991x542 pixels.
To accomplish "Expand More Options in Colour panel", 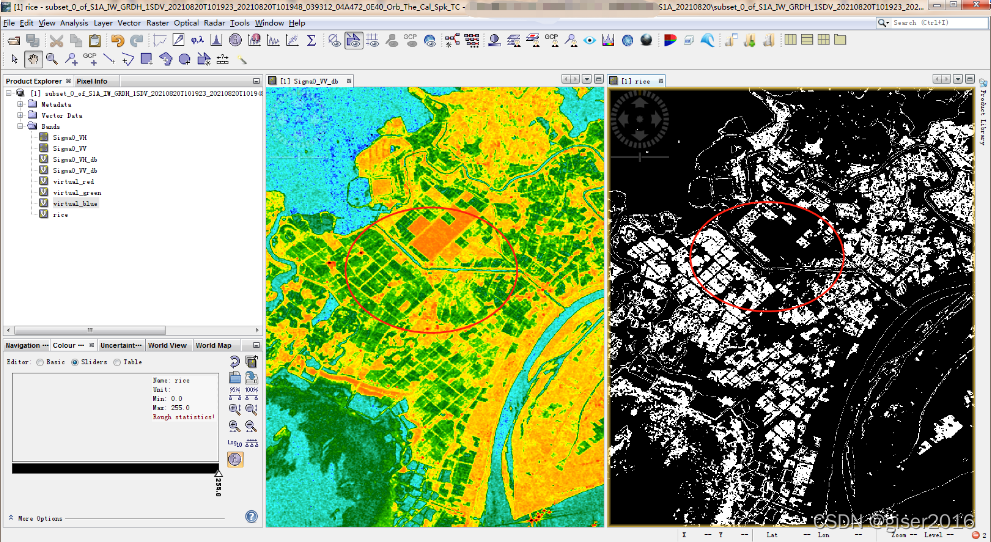I will pos(11,518).
